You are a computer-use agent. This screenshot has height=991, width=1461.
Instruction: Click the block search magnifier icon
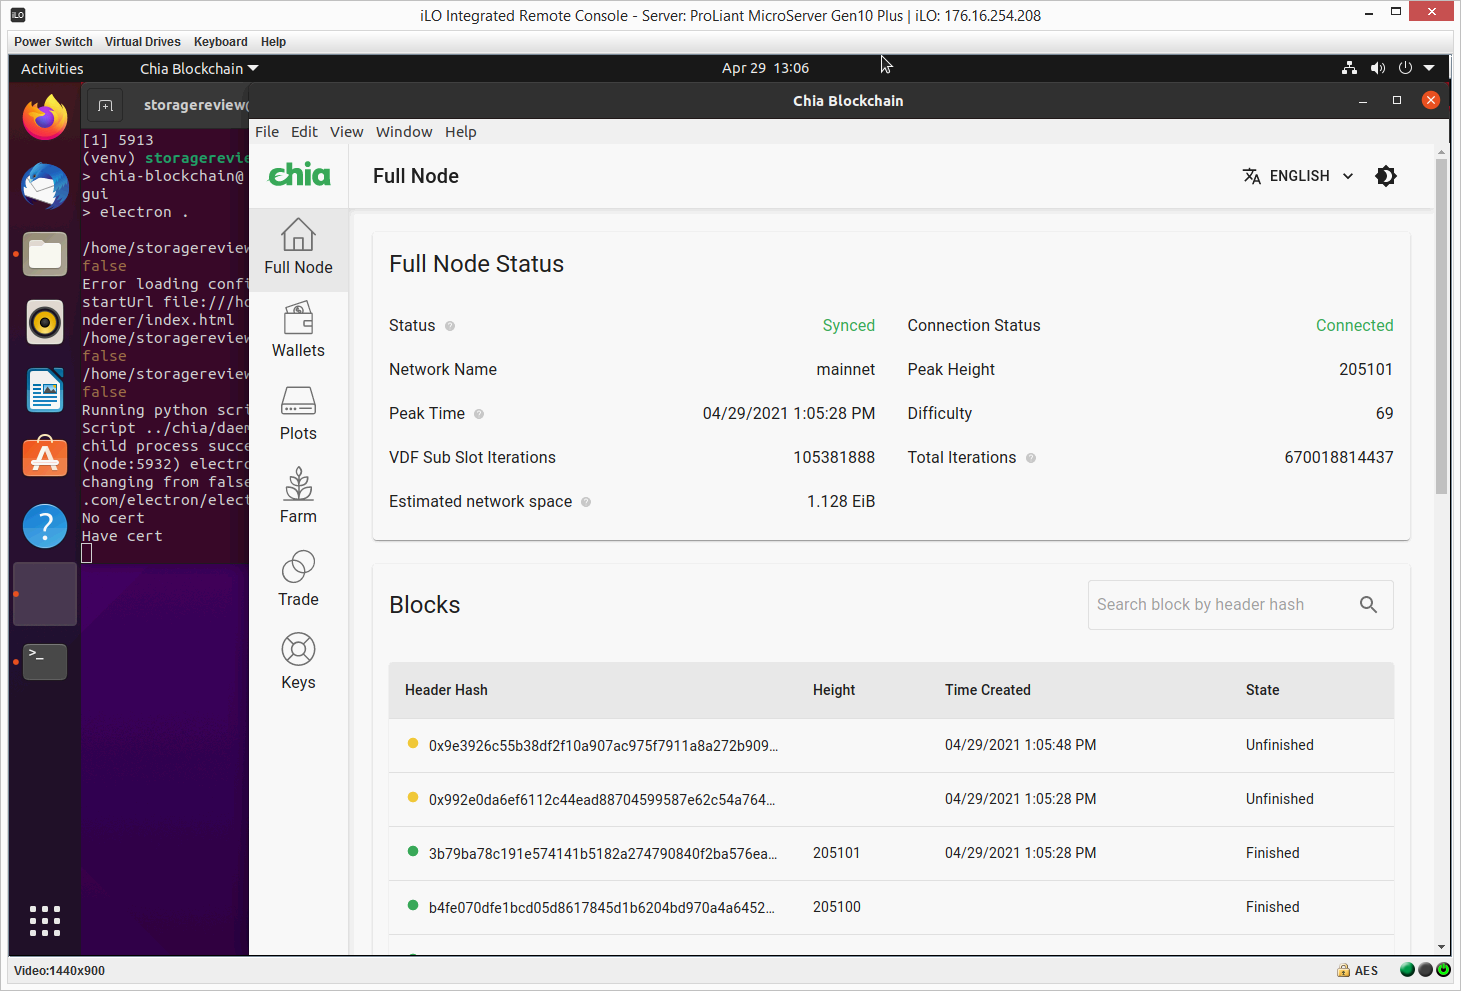(1368, 604)
